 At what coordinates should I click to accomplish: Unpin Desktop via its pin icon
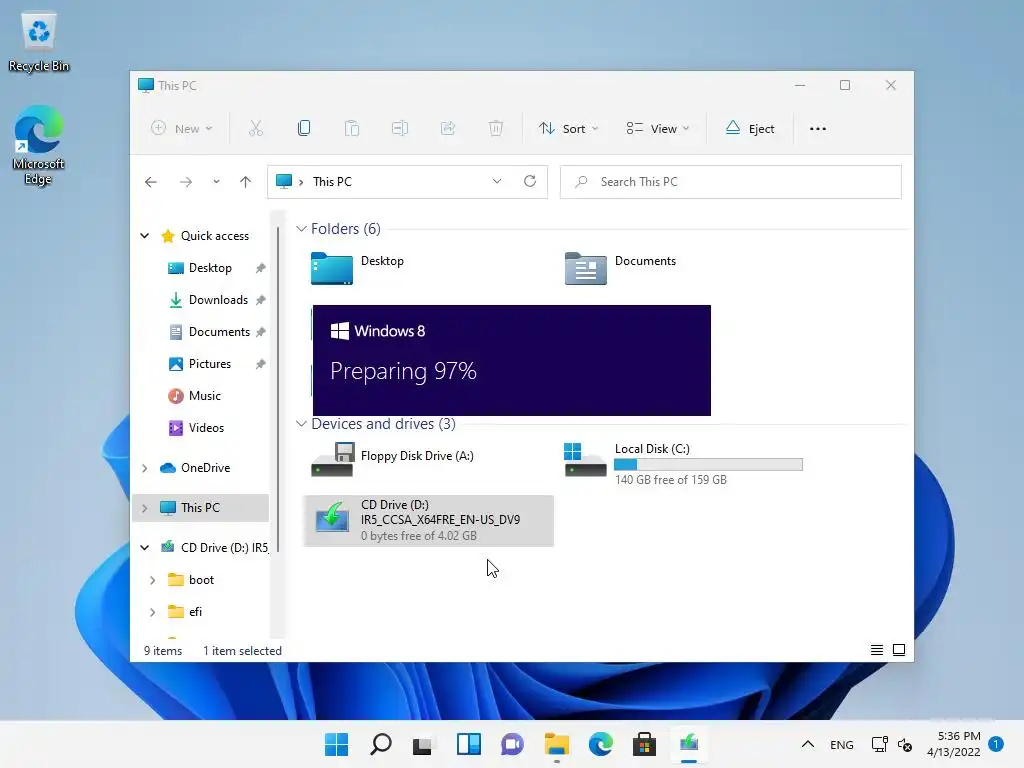(261, 268)
